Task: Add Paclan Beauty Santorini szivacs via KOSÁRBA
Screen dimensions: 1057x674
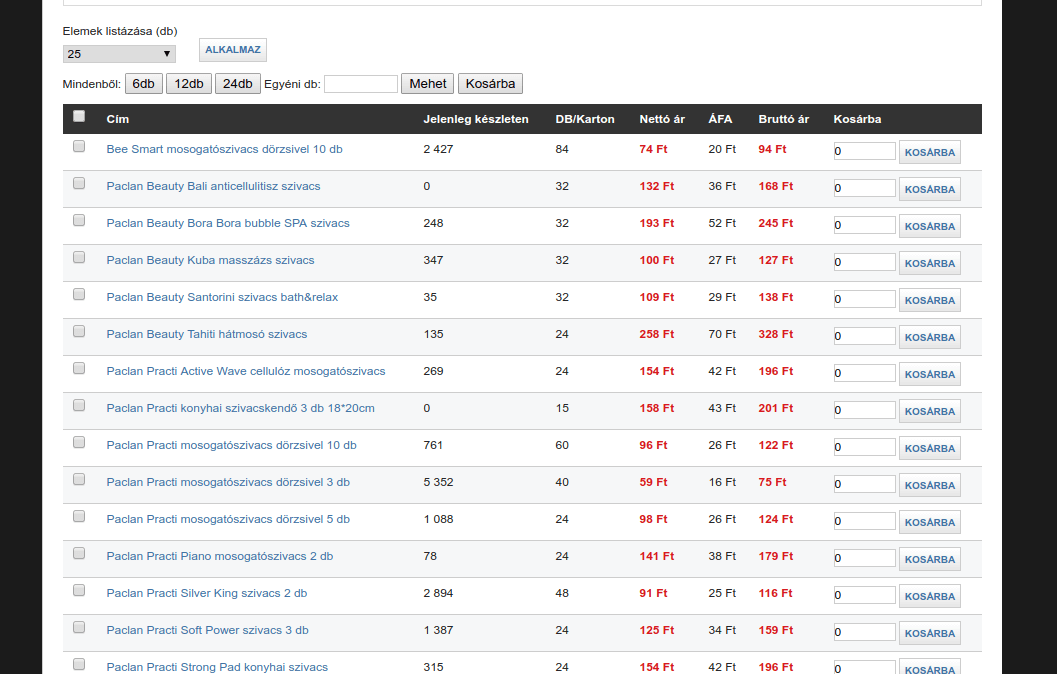Action: click(930, 301)
